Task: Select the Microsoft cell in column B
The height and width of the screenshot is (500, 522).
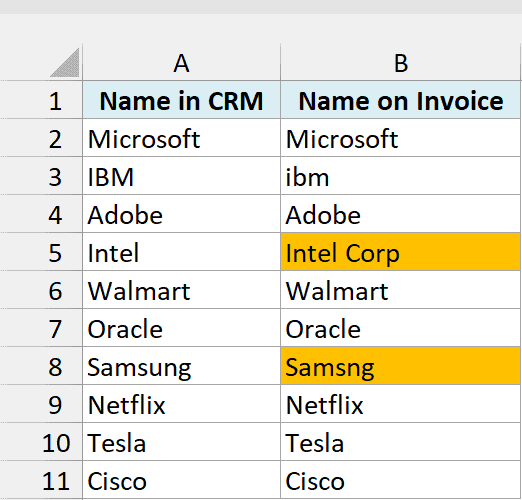Action: [401, 138]
